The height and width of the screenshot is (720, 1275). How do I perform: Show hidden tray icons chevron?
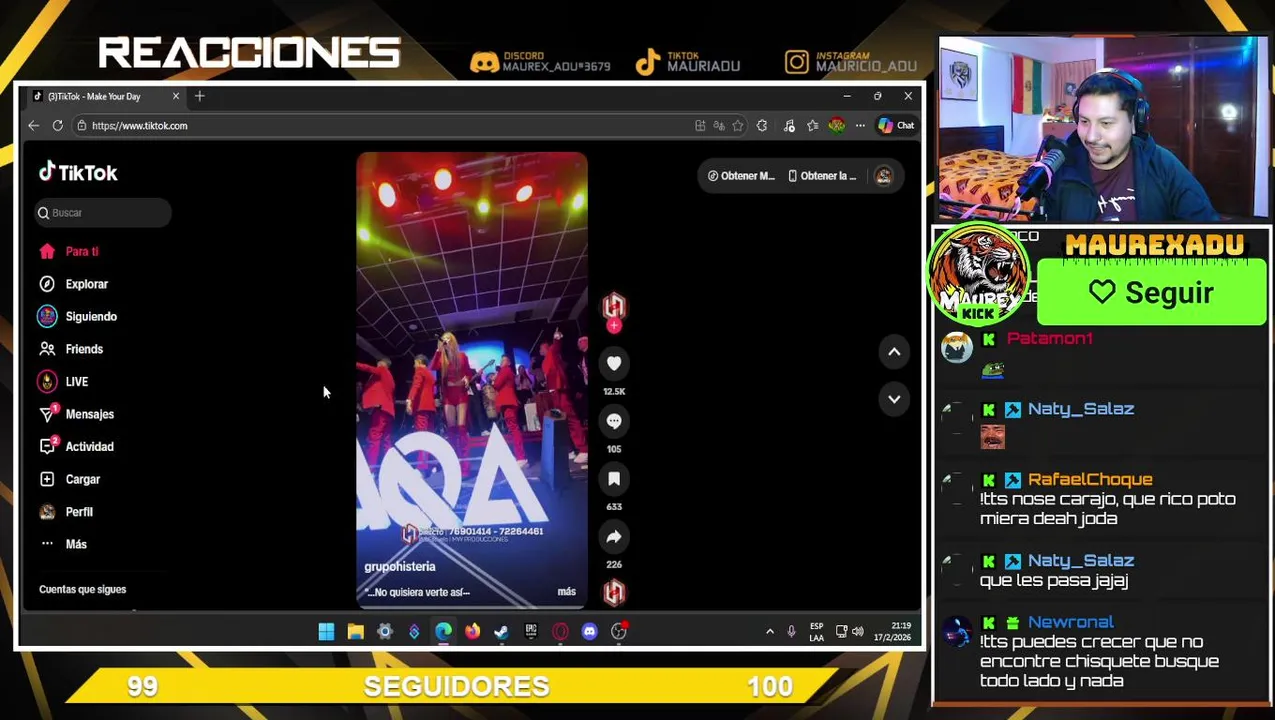click(770, 632)
